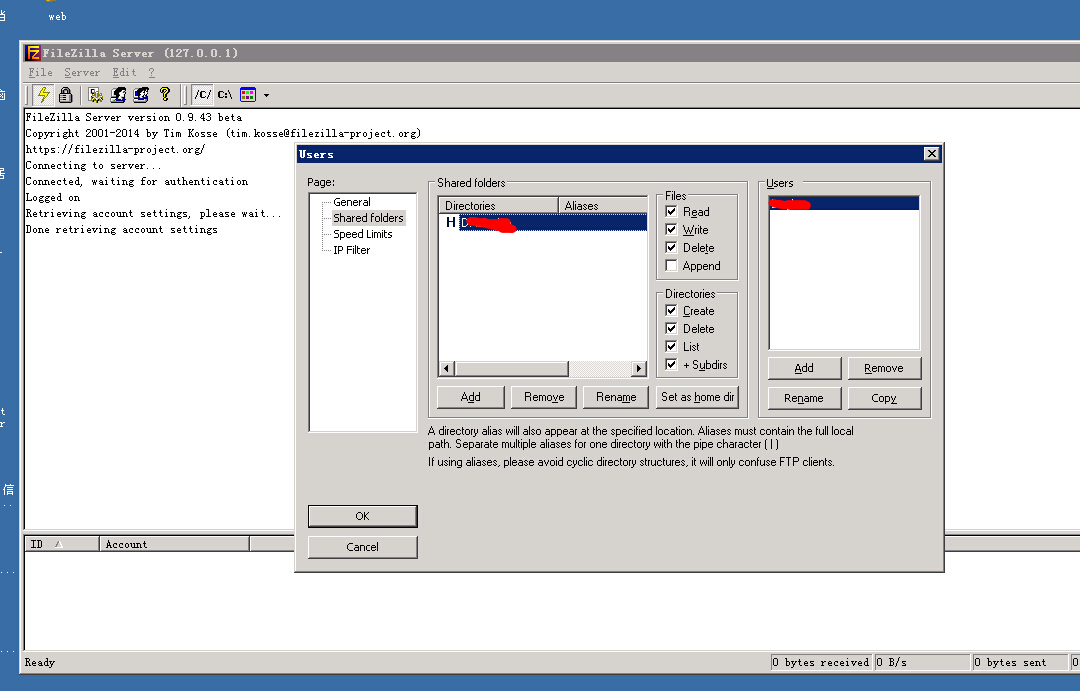
Task: Select Shared folders page in tree
Action: pyautogui.click(x=368, y=218)
